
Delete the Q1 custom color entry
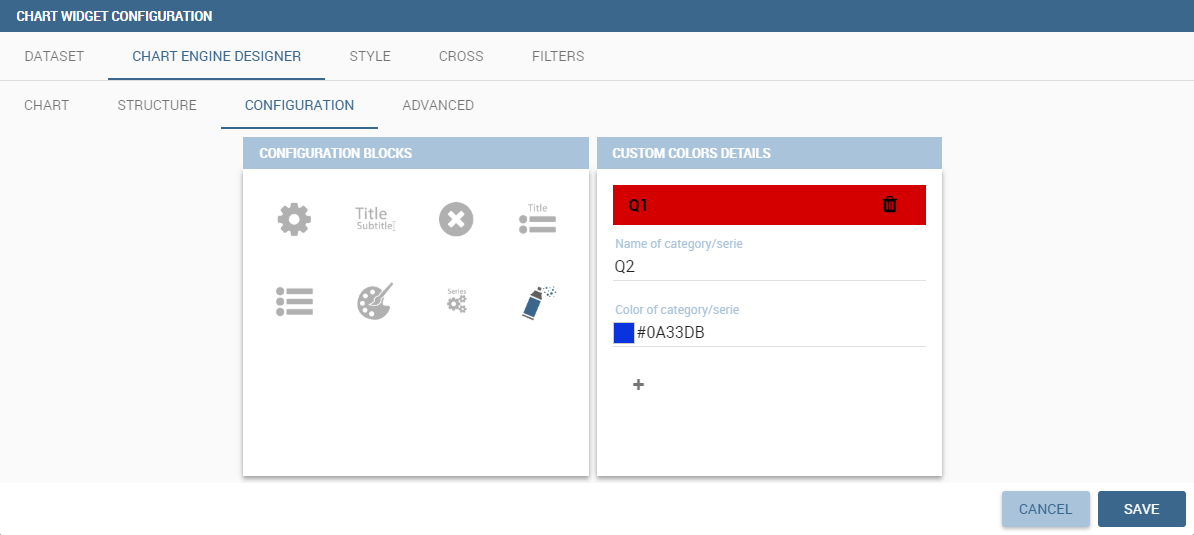pos(889,205)
